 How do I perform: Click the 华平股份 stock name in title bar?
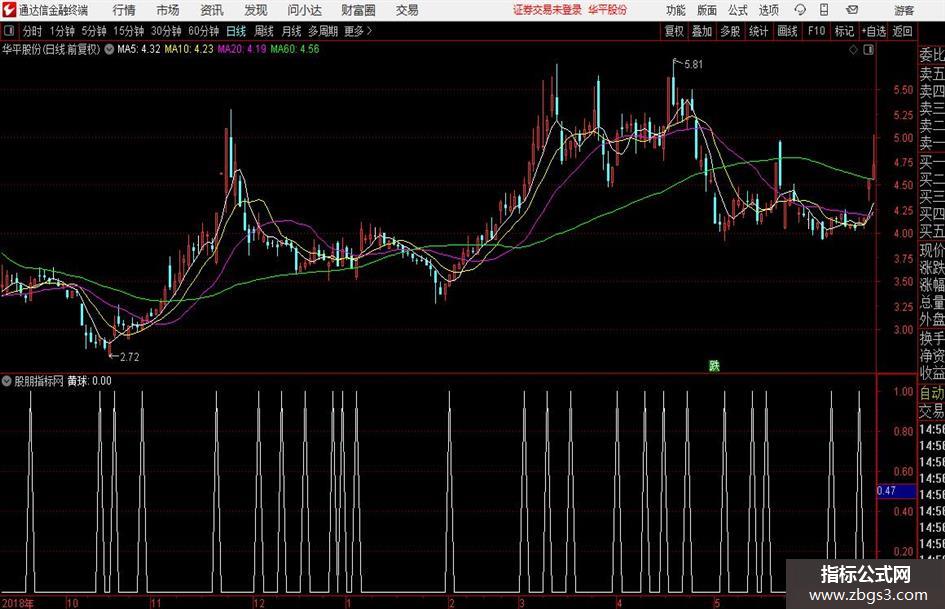click(x=608, y=10)
